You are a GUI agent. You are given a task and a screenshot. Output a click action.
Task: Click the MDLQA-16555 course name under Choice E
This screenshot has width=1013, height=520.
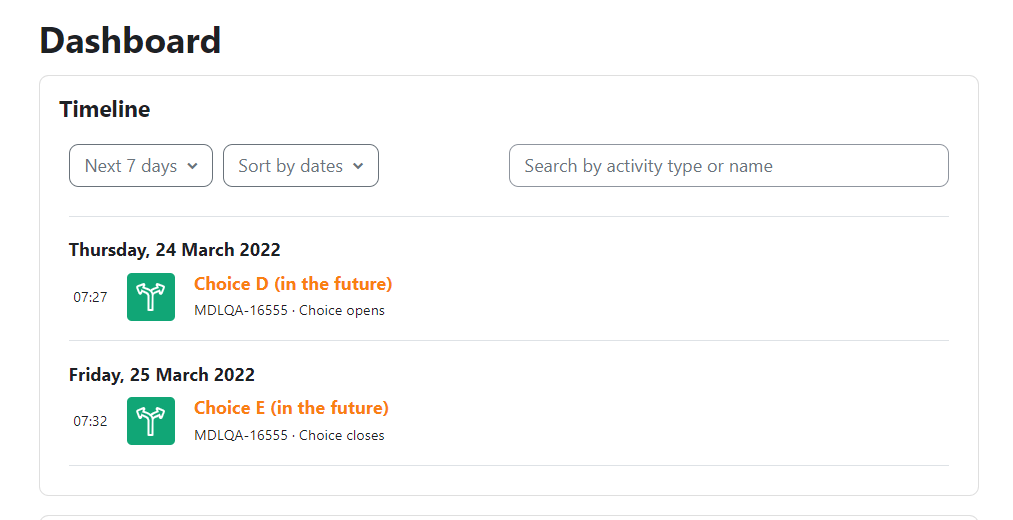pos(241,435)
